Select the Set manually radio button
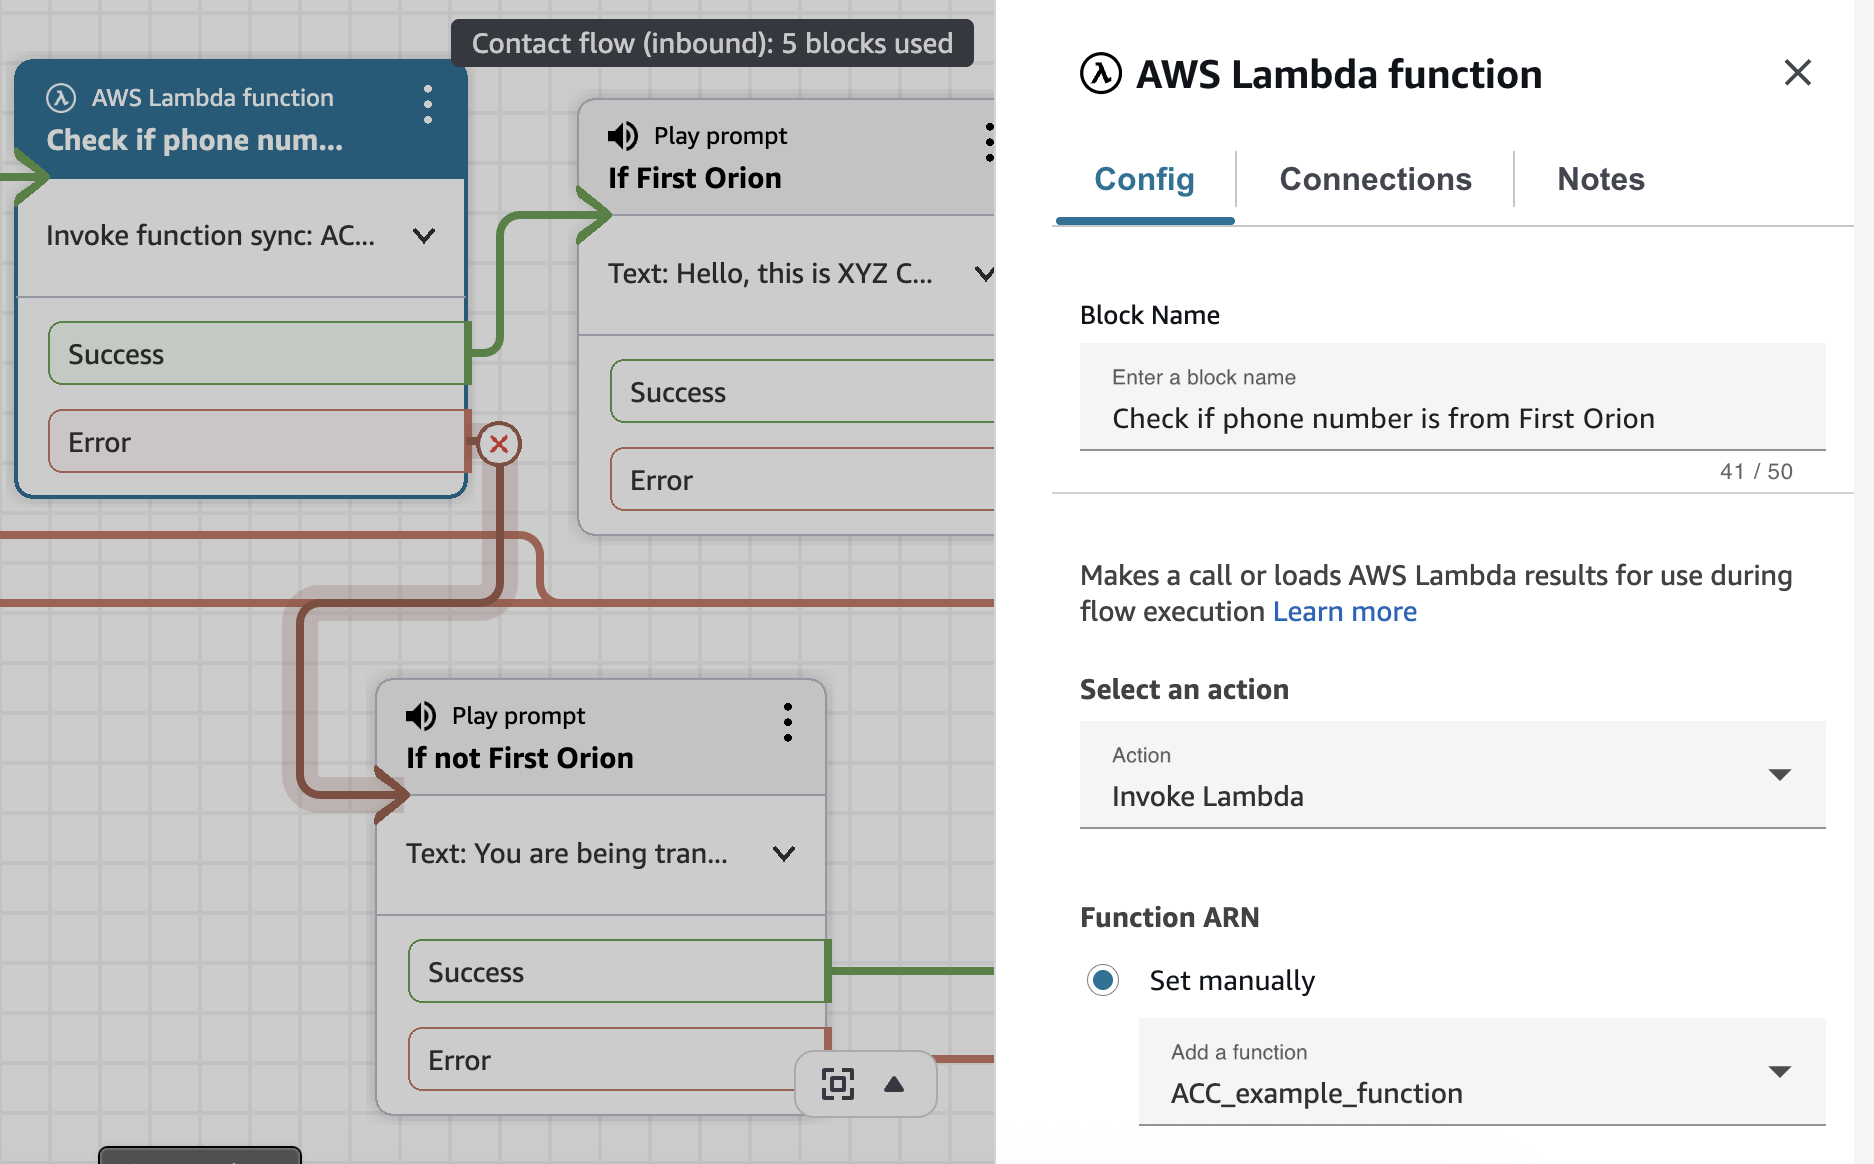The image size is (1874, 1164). (x=1103, y=980)
